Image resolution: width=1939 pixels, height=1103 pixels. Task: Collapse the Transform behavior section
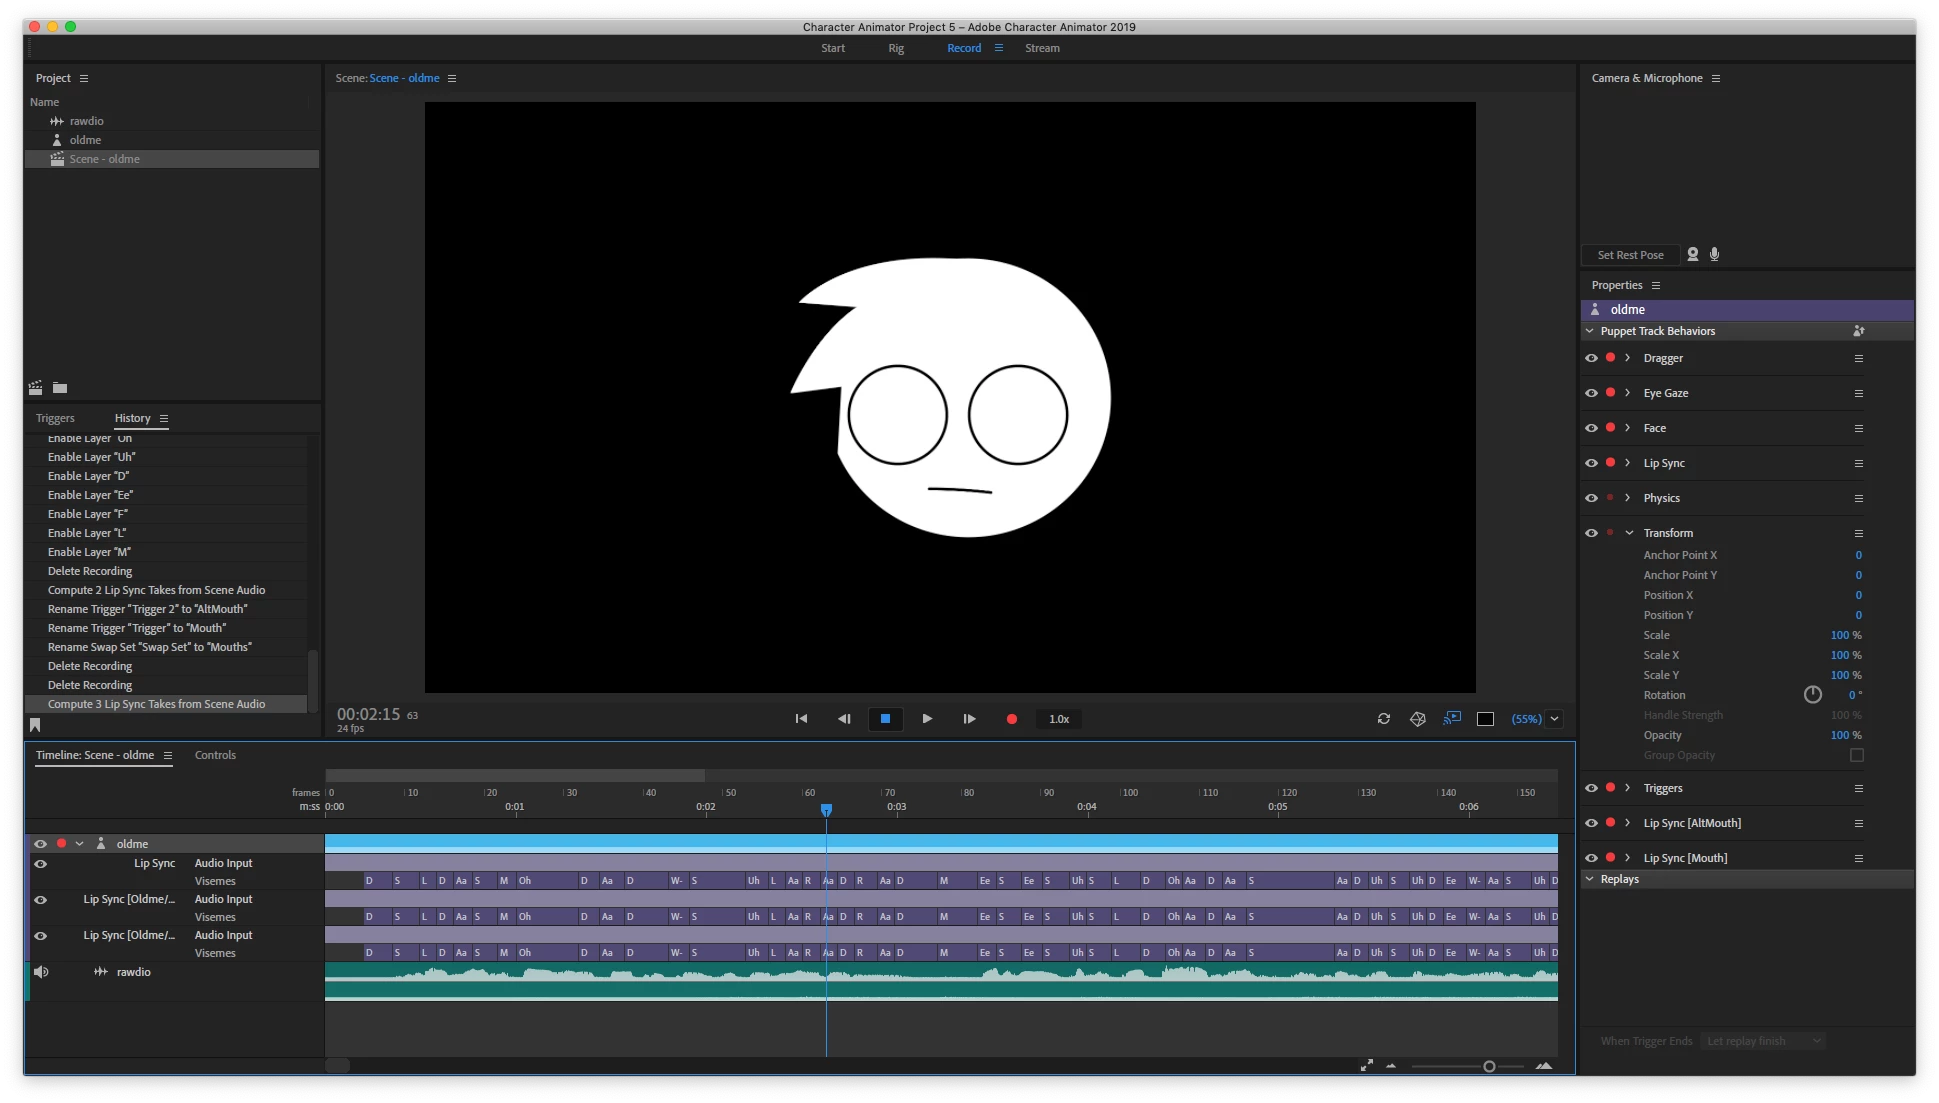click(x=1629, y=533)
